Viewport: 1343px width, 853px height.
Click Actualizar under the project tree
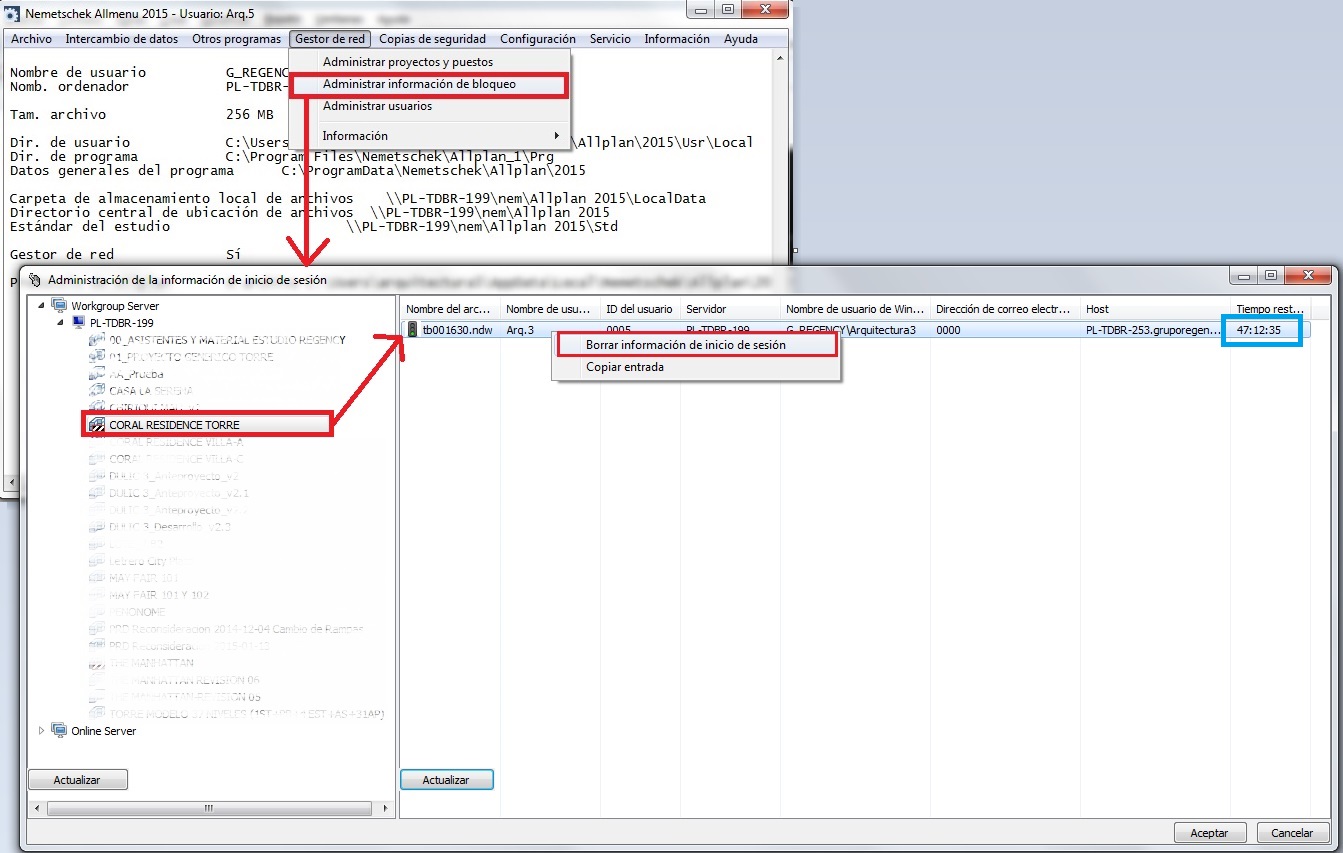click(78, 779)
